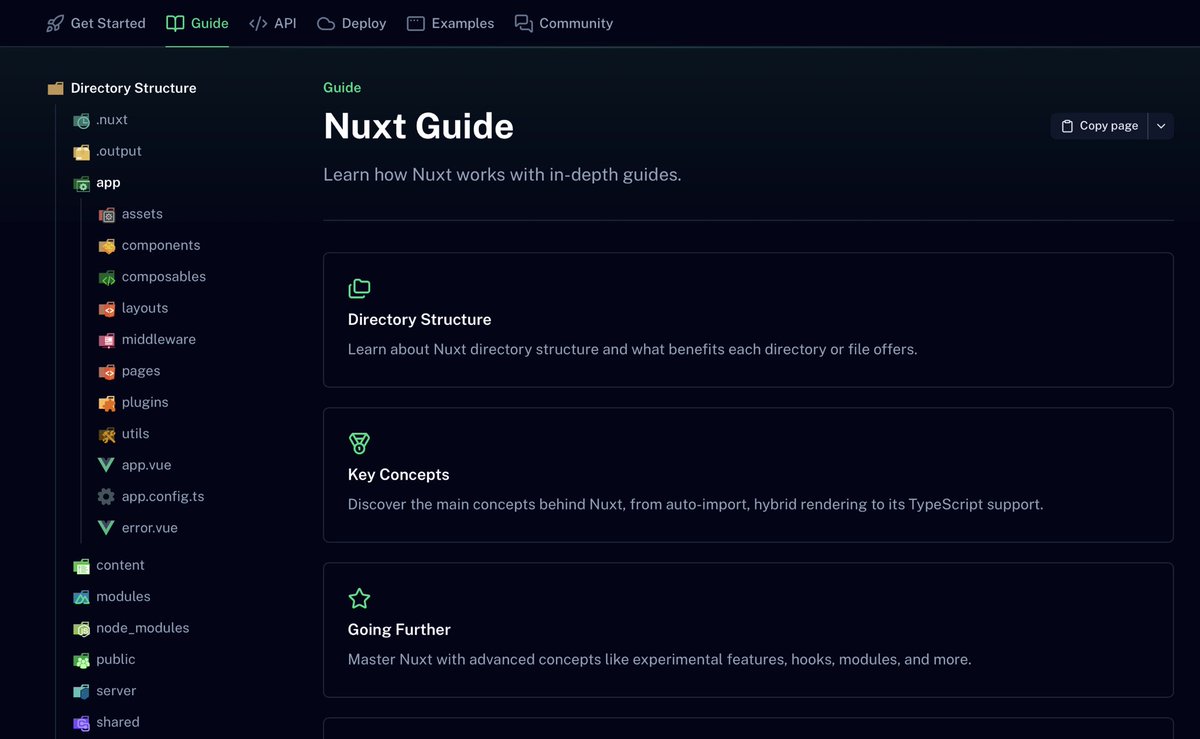Viewport: 1200px width, 739px height.
Task: Open the Examples tab
Action: click(x=451, y=23)
